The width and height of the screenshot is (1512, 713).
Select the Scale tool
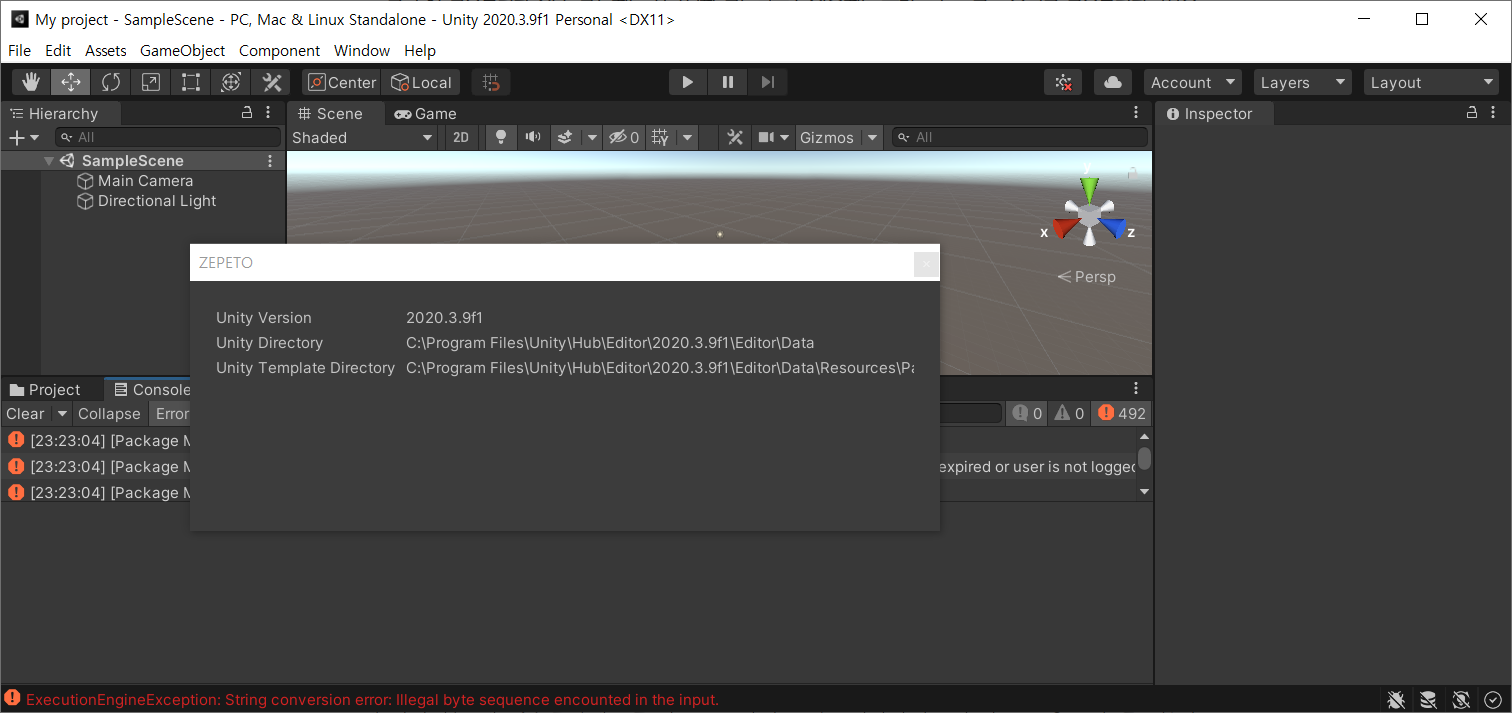click(151, 82)
